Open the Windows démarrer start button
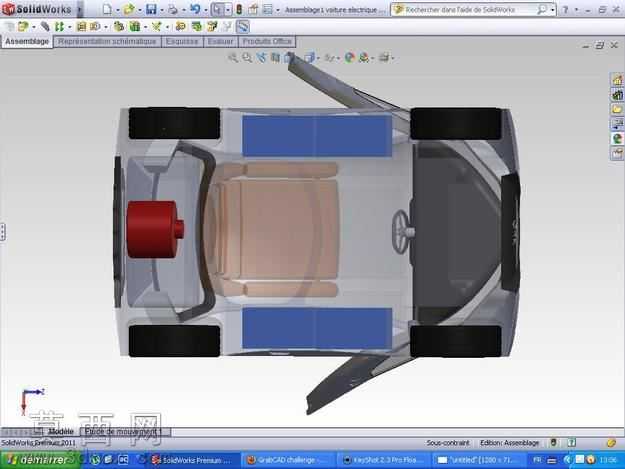This screenshot has height=469, width=625. point(39,460)
